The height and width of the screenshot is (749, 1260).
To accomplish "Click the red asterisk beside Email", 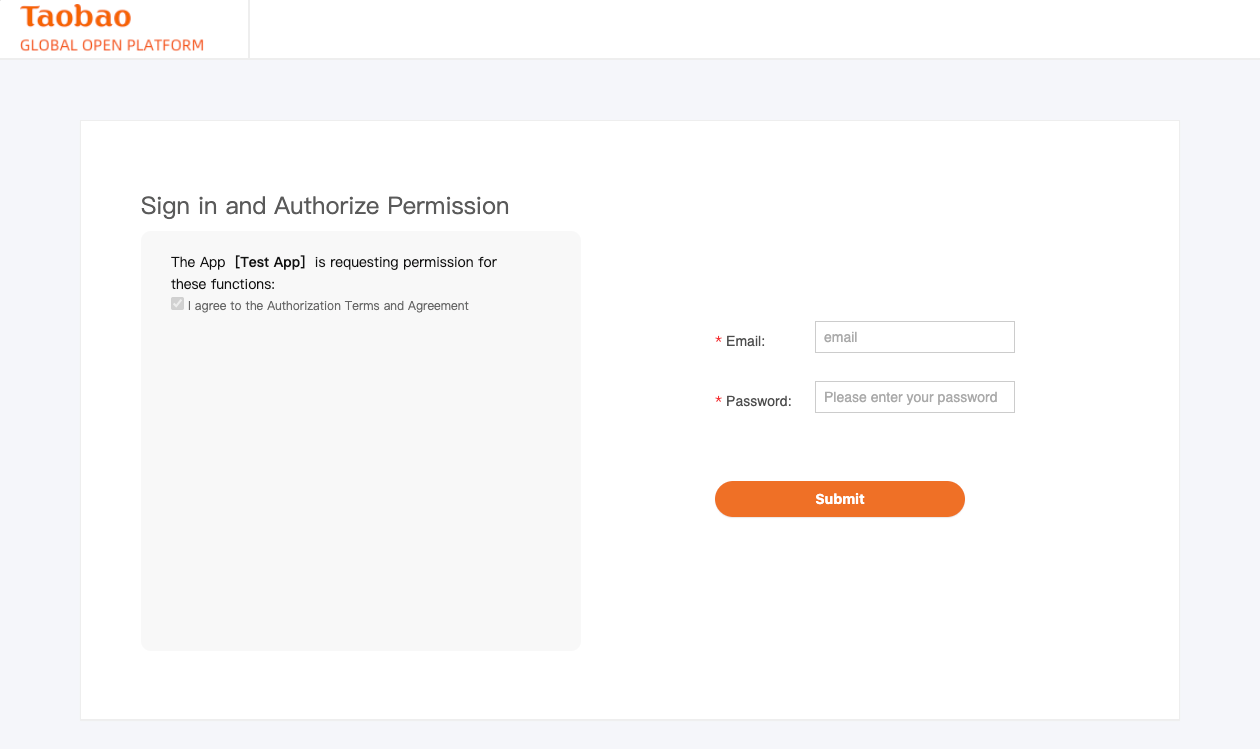I will 718,342.
